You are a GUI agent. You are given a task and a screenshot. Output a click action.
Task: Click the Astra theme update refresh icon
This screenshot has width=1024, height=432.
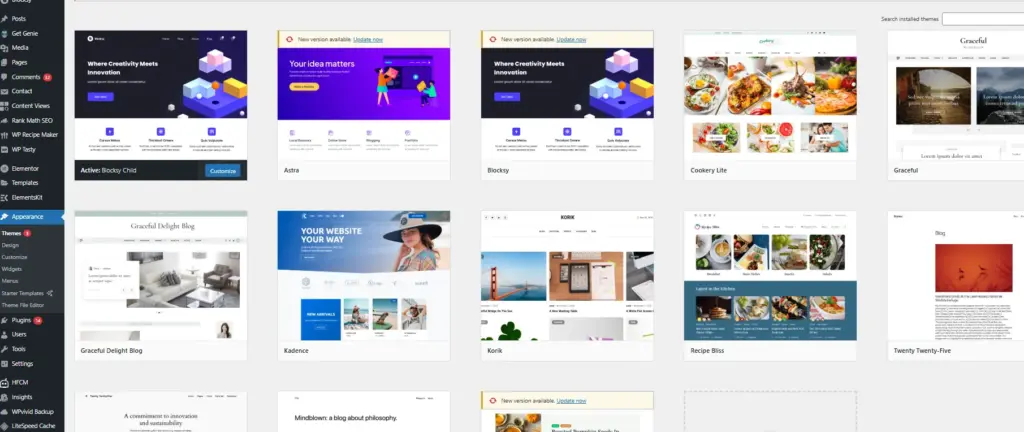[288, 39]
